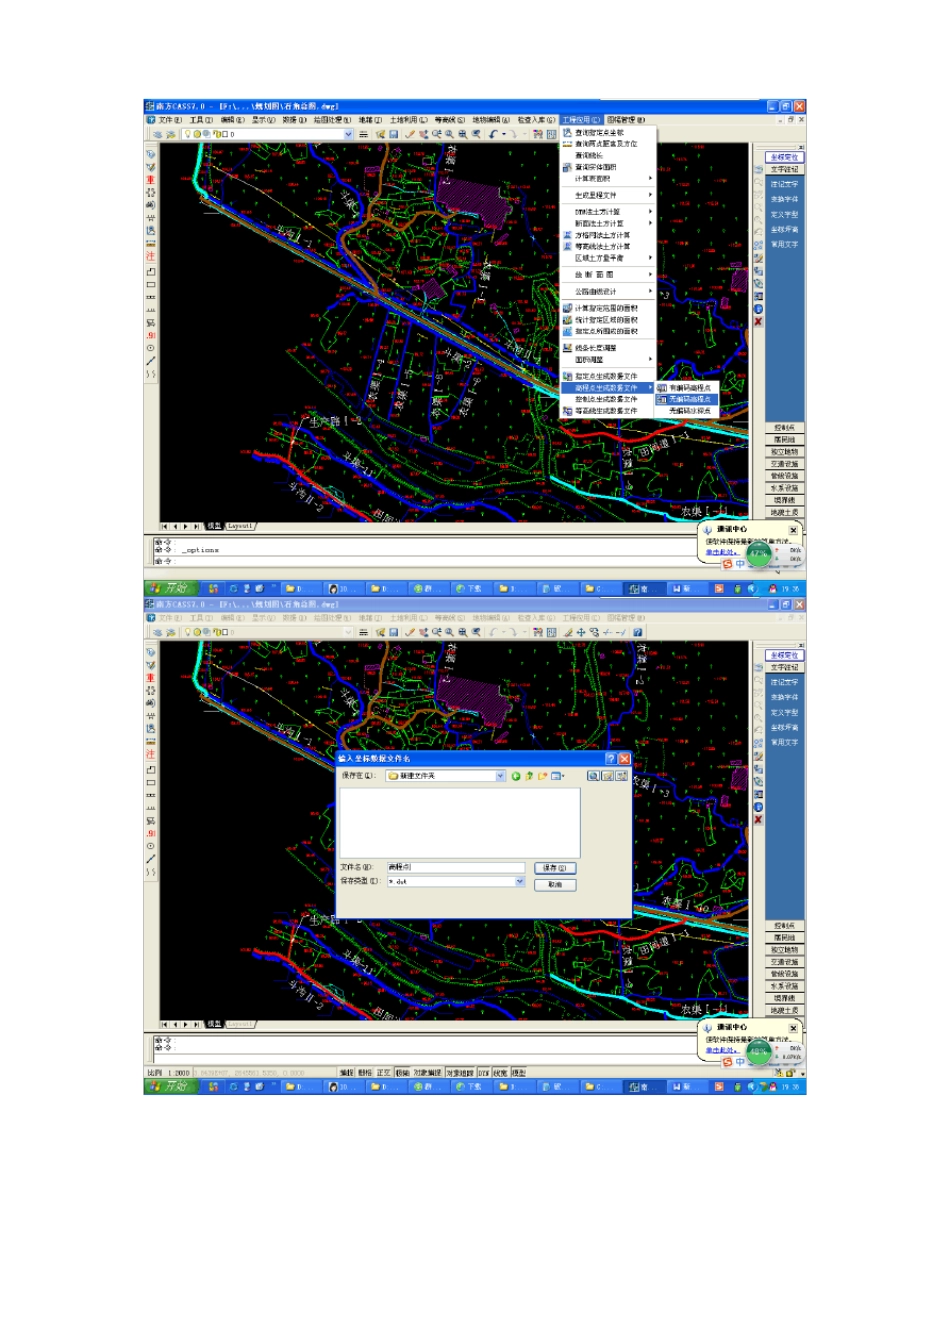Screen dimensions: 950x1344
Task: Click the search-the-web icon in the save dialog
Action: [593, 776]
